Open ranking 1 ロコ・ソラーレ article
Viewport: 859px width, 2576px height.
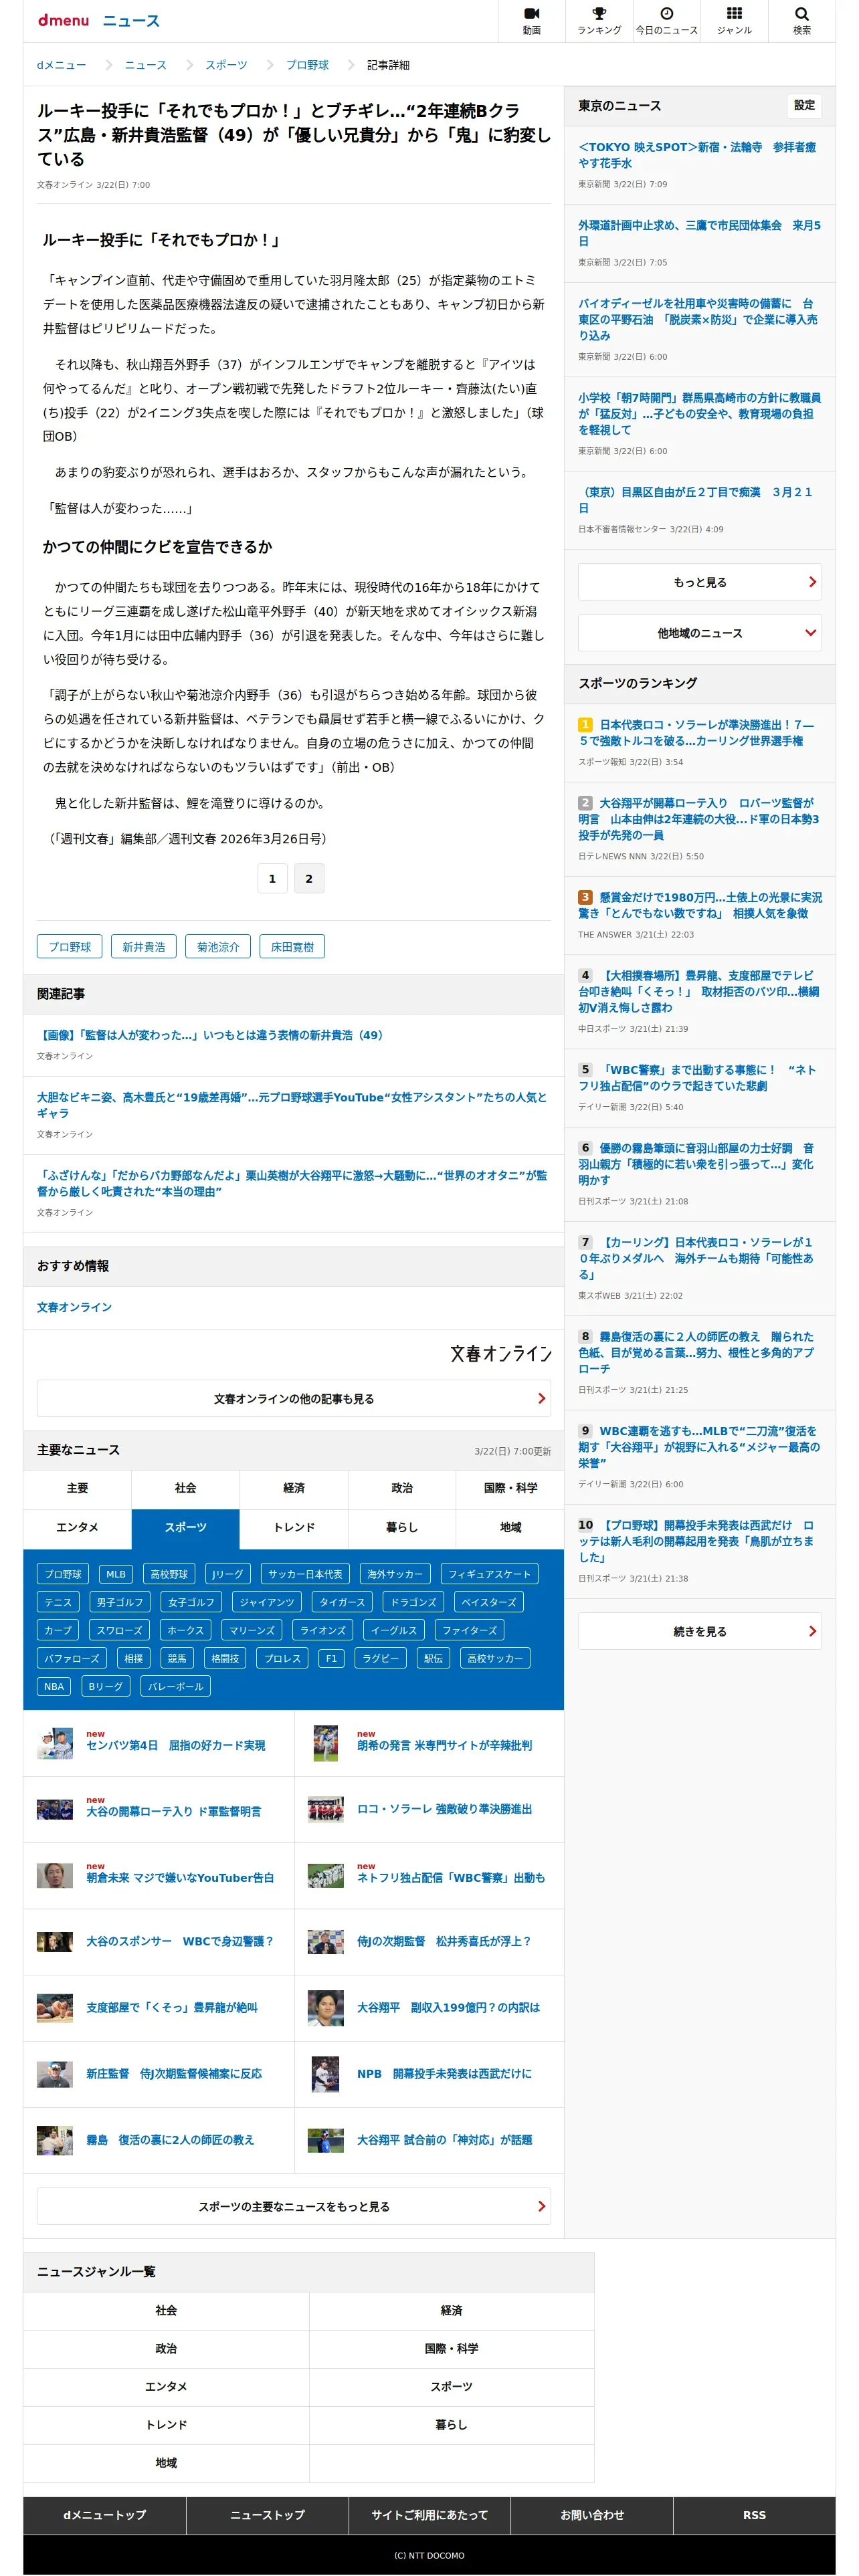tap(697, 732)
